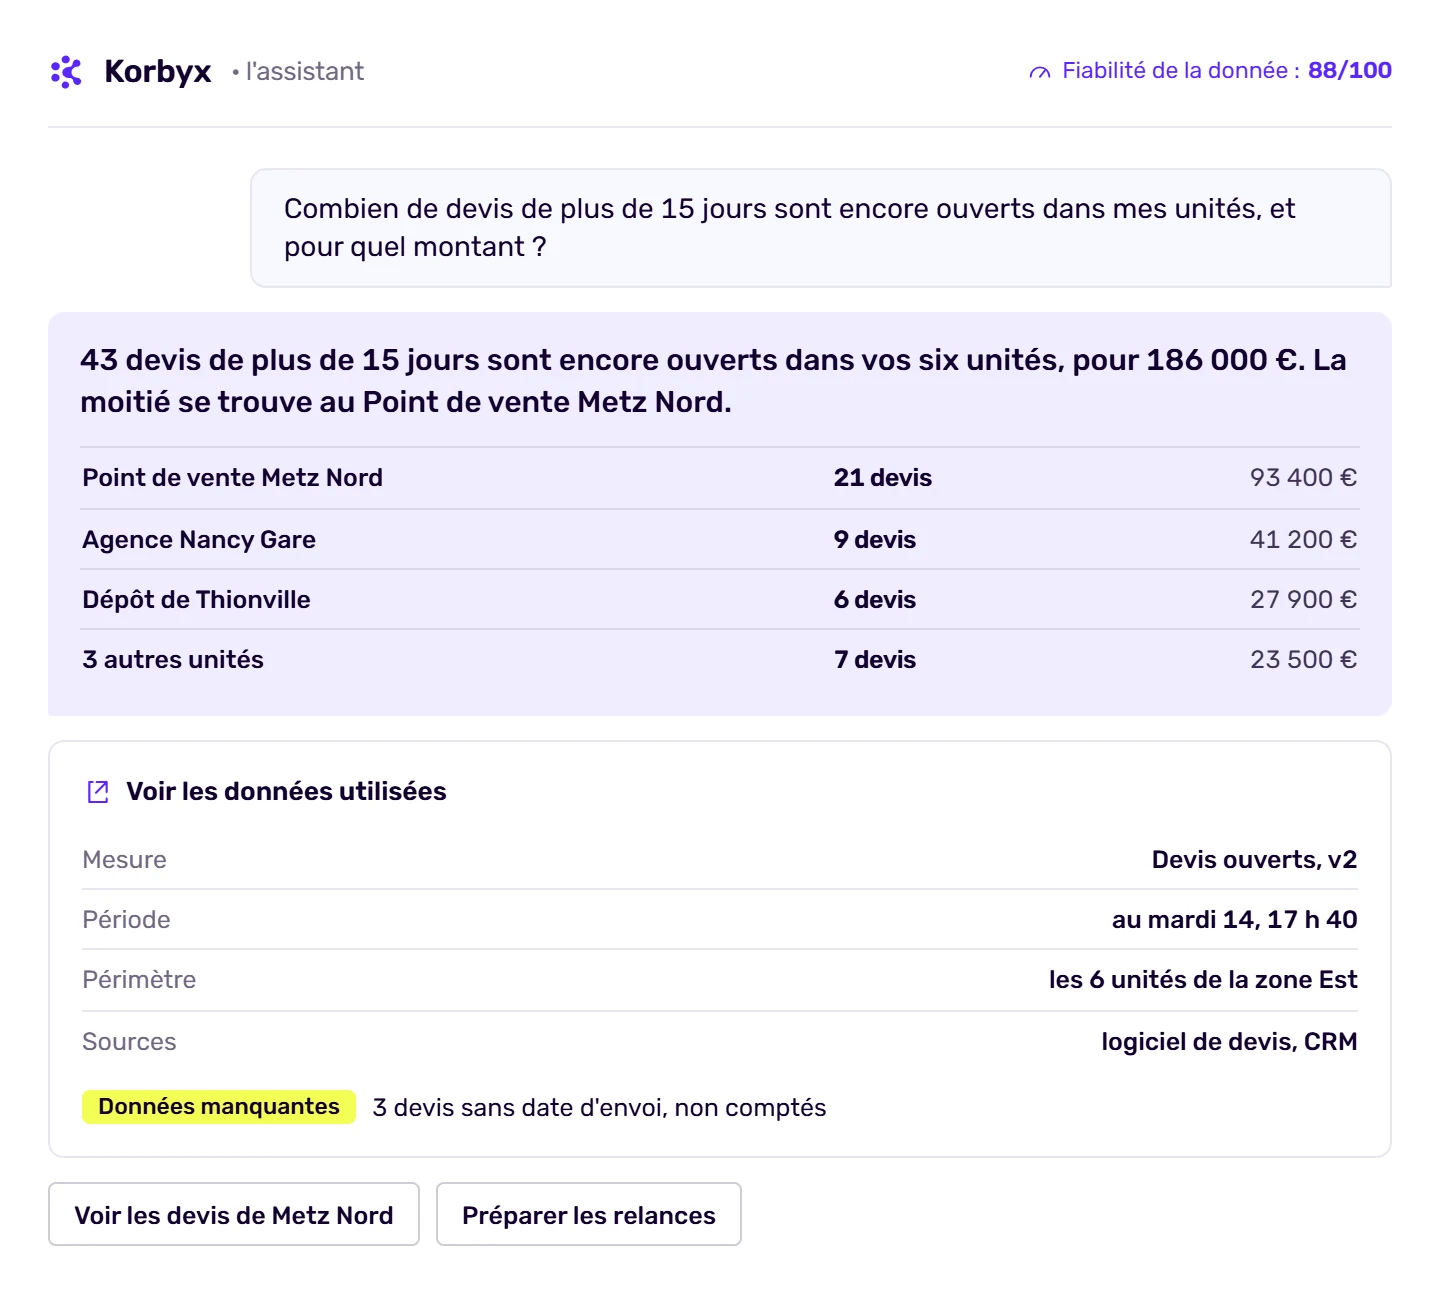The height and width of the screenshot is (1296, 1440).
Task: Click the Mesure label
Action: click(124, 860)
